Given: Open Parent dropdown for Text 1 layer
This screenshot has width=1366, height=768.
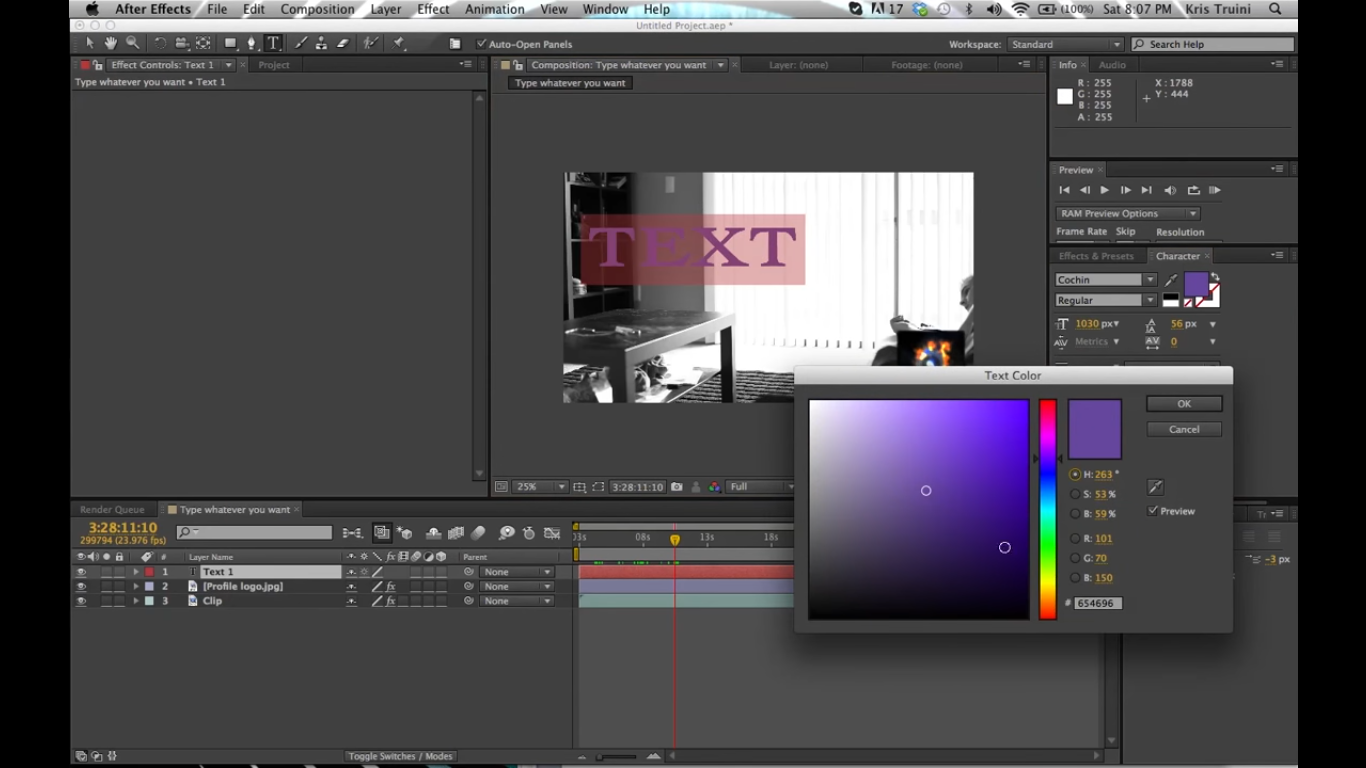Looking at the screenshot, I should tap(516, 572).
